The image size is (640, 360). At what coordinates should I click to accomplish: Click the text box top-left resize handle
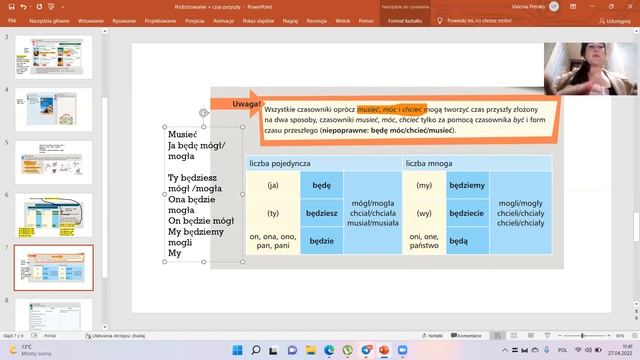[x=164, y=127]
